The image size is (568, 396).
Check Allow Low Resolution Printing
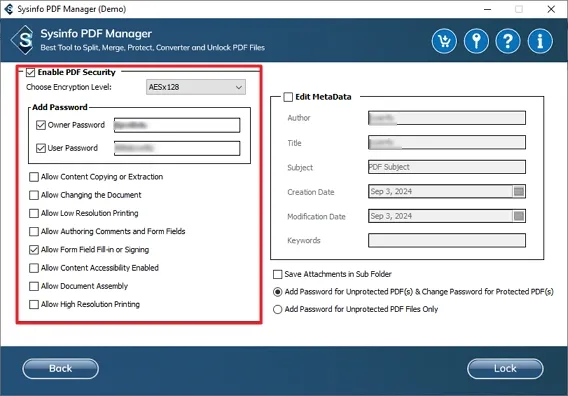point(34,213)
